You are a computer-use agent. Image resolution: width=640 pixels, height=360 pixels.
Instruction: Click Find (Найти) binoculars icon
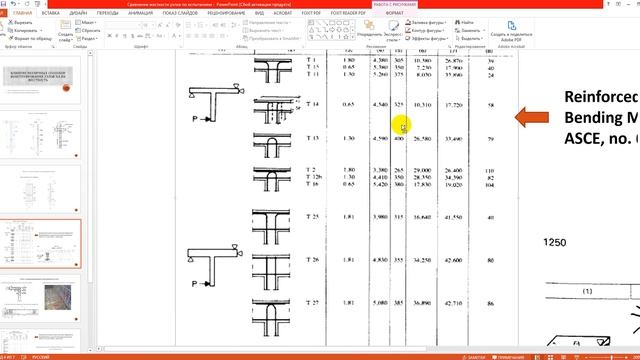tap(458, 22)
